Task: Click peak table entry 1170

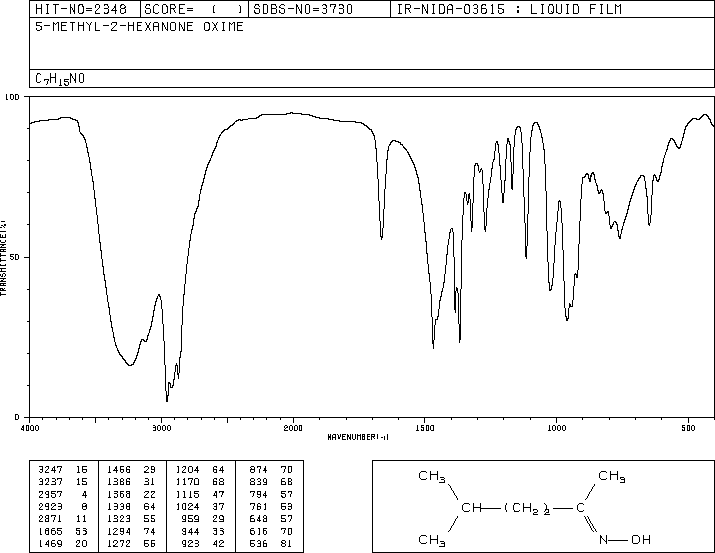Action: tap(187, 482)
